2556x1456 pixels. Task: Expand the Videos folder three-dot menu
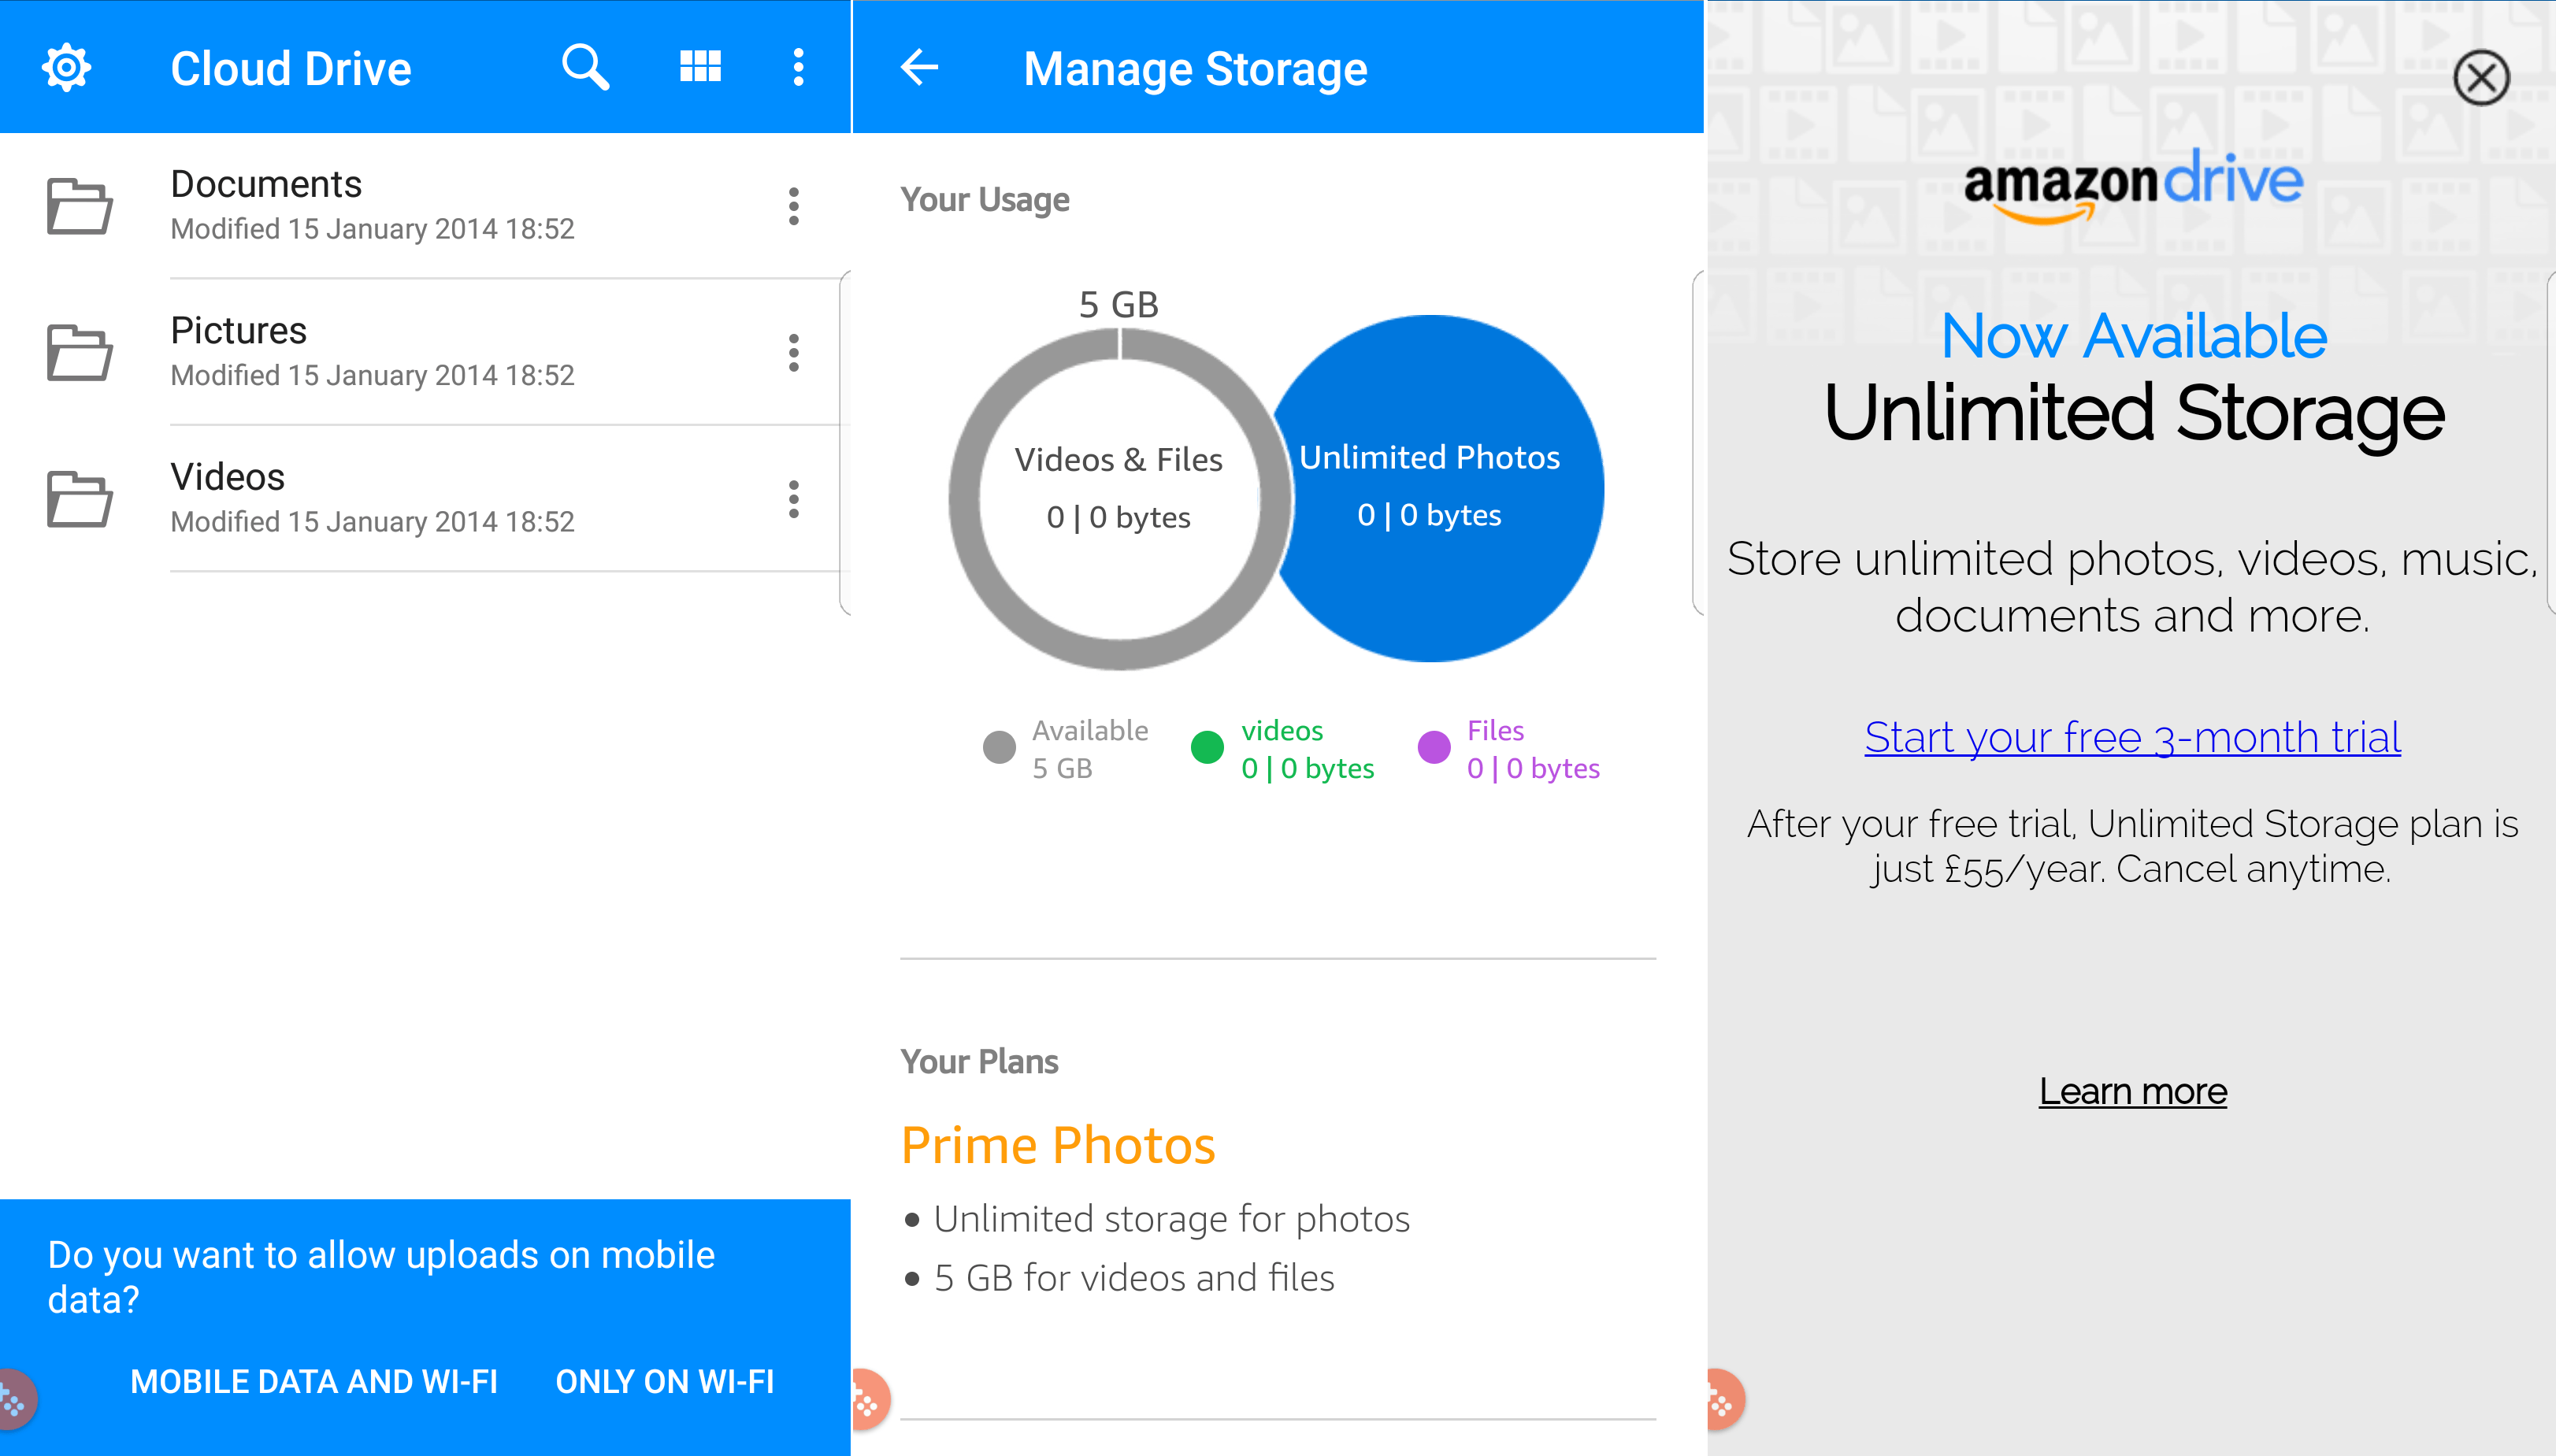click(x=793, y=499)
